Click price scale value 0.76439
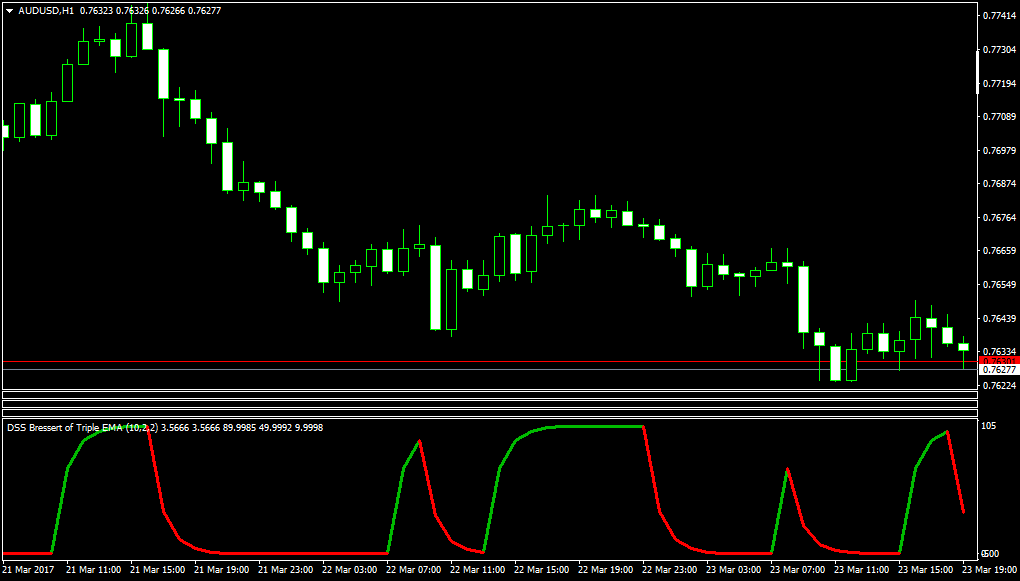This screenshot has height=581, width=1020. tap(999, 318)
